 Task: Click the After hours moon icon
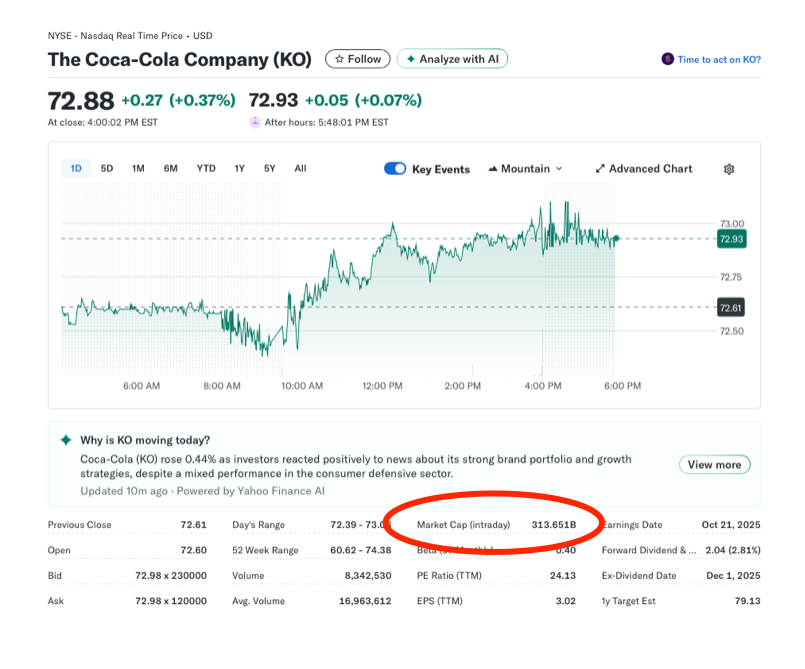pos(255,122)
